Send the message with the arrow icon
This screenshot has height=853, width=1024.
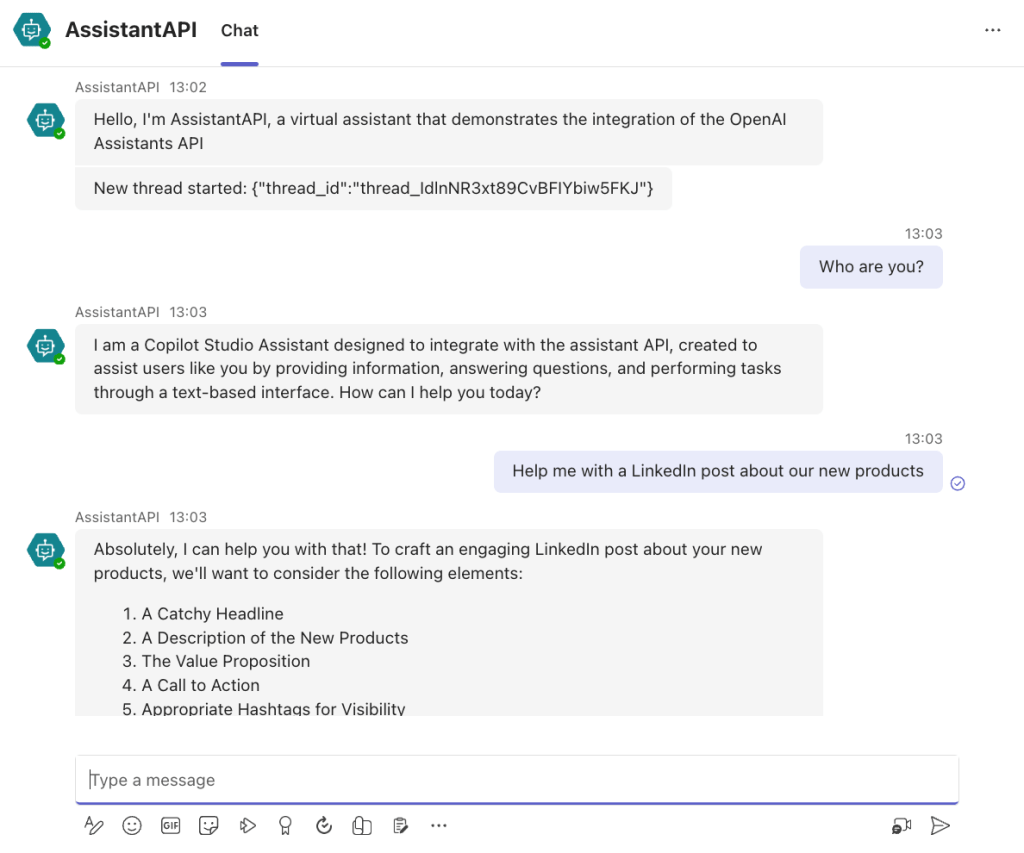(x=939, y=825)
